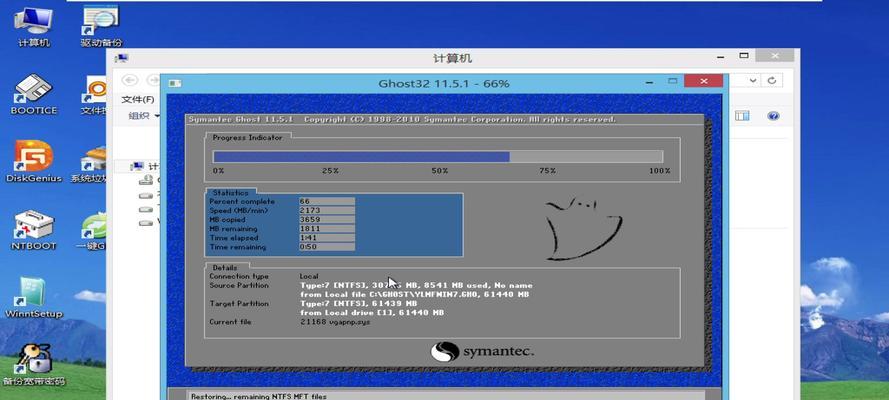Click the source file path C:\GHOST\YLMFWIN7.GHO line
The height and width of the screenshot is (400, 889).
pos(414,295)
